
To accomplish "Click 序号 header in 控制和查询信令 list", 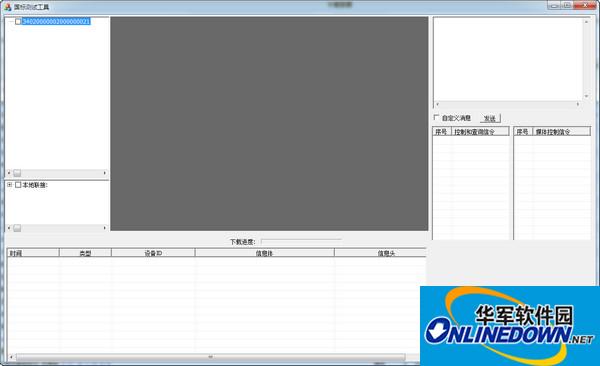I will (442, 131).
